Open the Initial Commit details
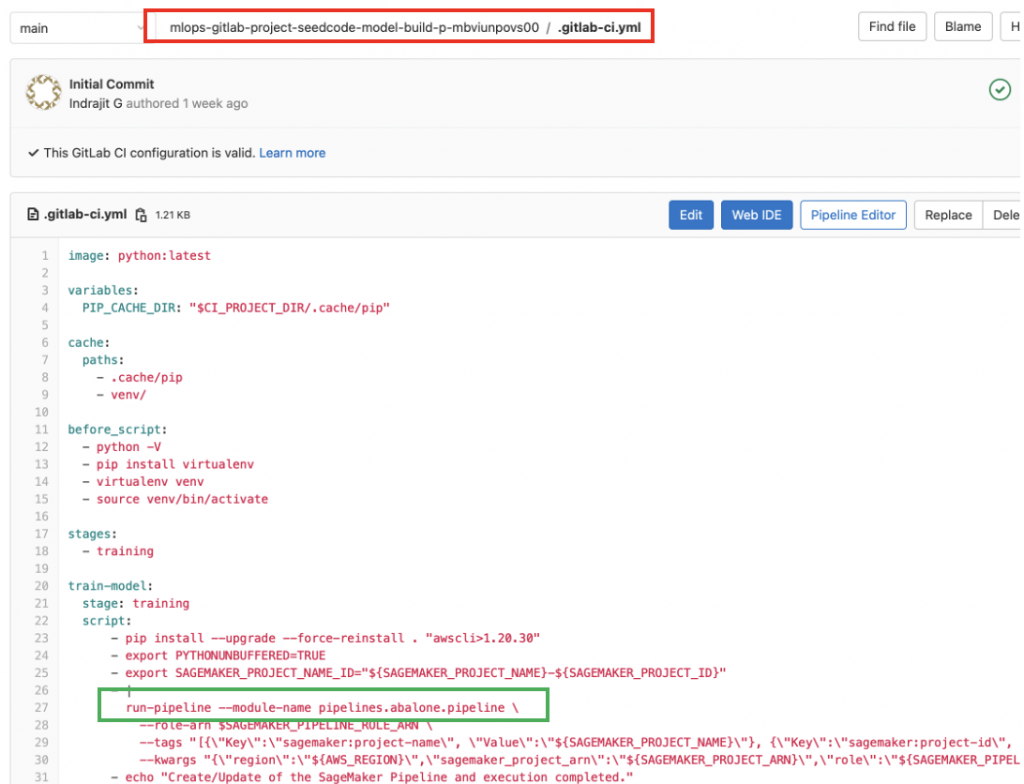 pos(111,84)
